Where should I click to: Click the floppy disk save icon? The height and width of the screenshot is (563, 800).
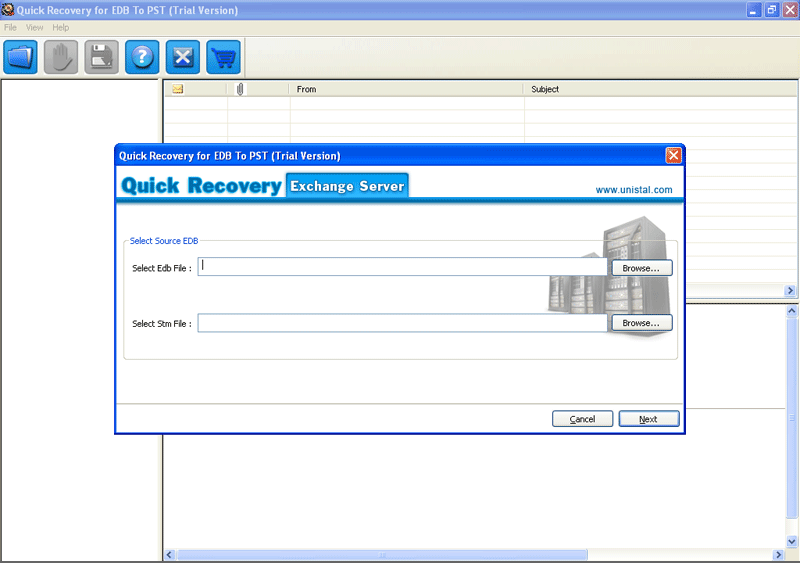pyautogui.click(x=101, y=56)
